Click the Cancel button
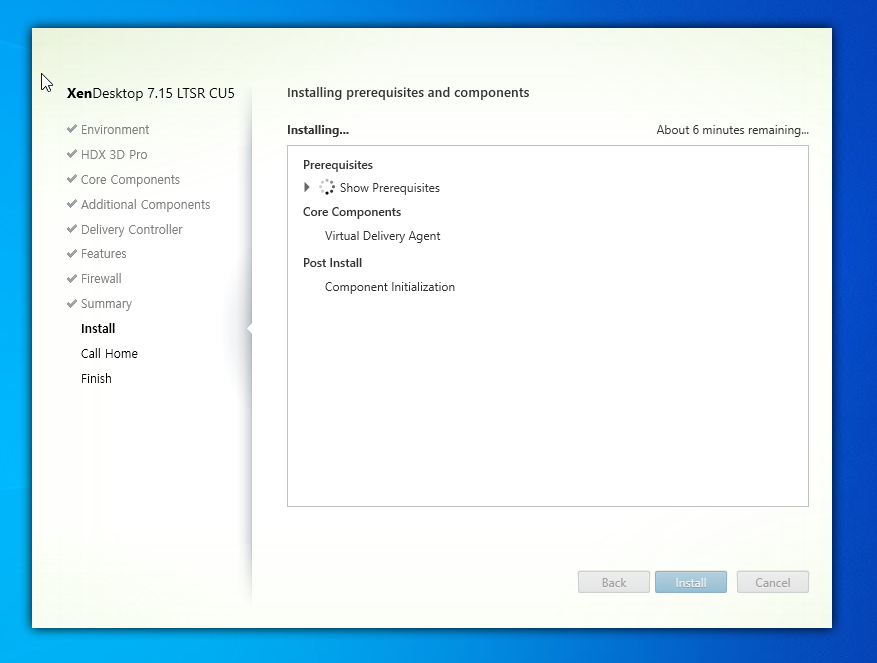Screen dimensions: 877x663 (x=772, y=582)
